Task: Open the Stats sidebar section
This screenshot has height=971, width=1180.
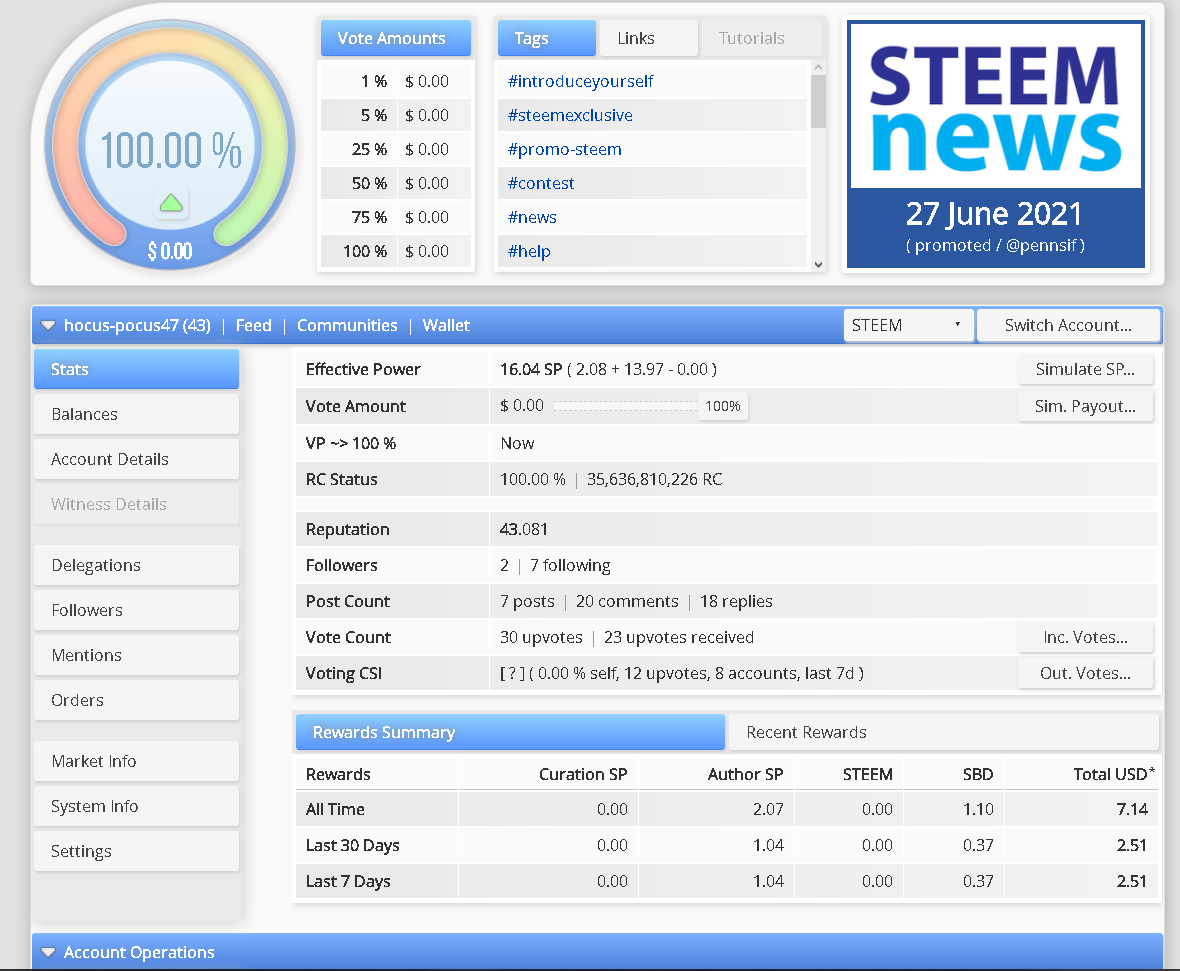Action: pos(136,369)
